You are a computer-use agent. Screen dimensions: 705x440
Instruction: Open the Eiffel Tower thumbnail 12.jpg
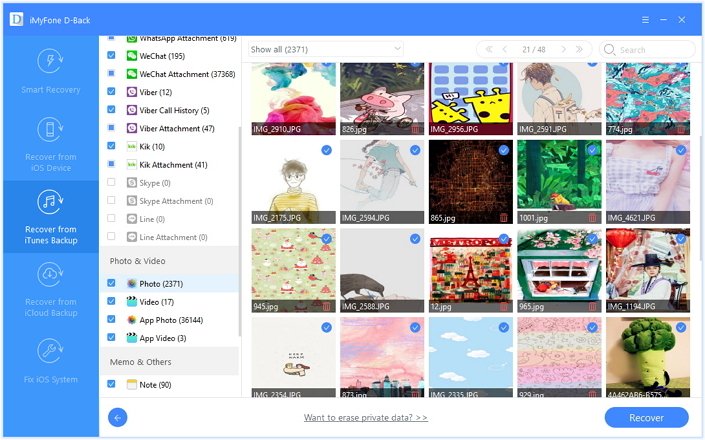coord(471,270)
